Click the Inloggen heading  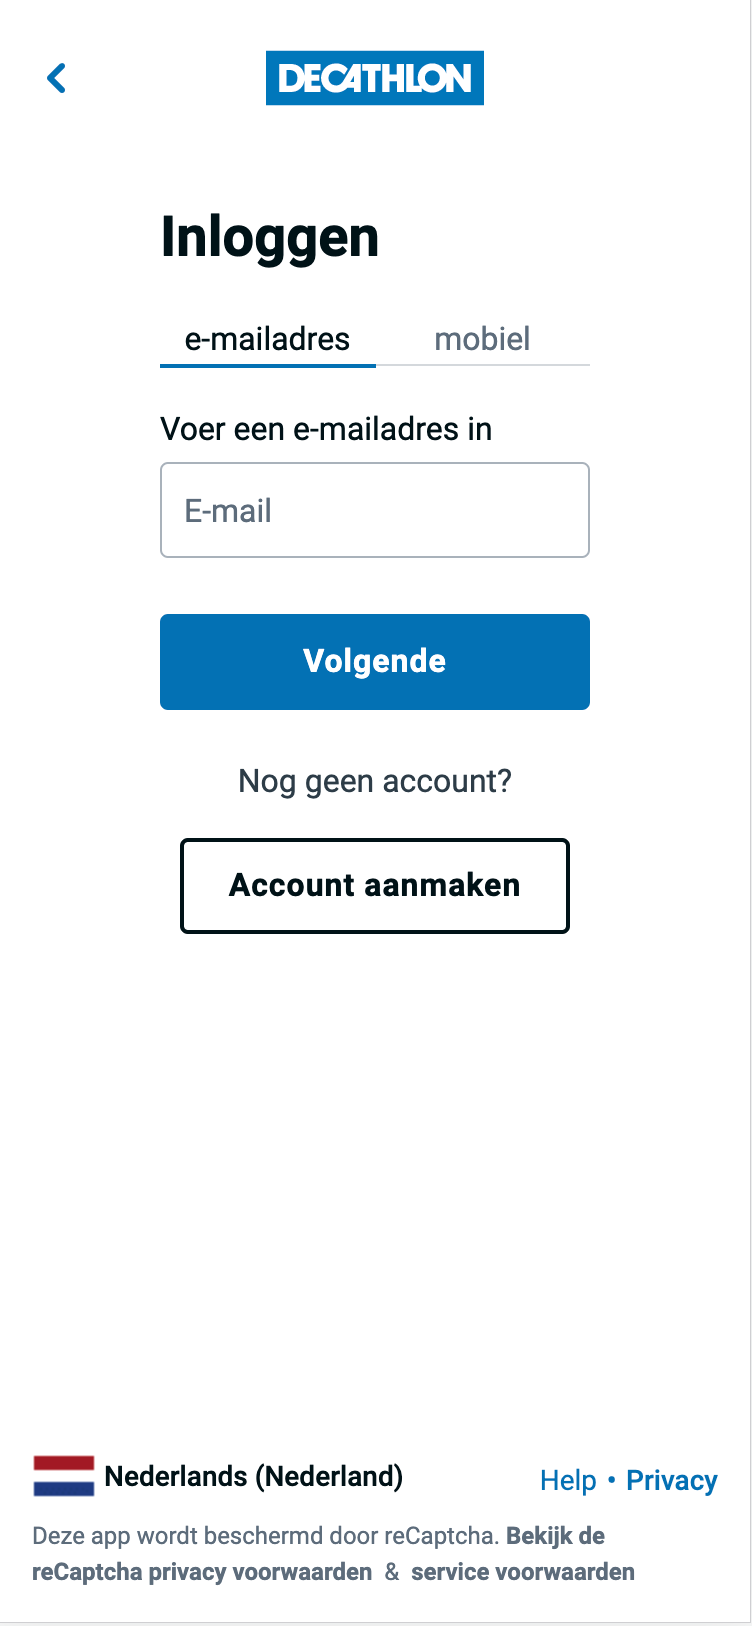[270, 238]
